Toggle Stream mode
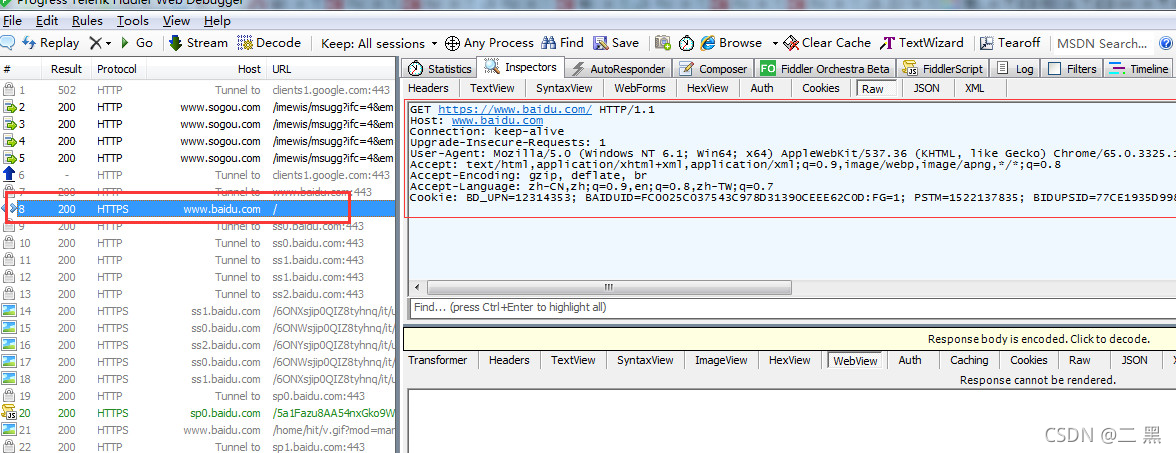 coord(198,43)
